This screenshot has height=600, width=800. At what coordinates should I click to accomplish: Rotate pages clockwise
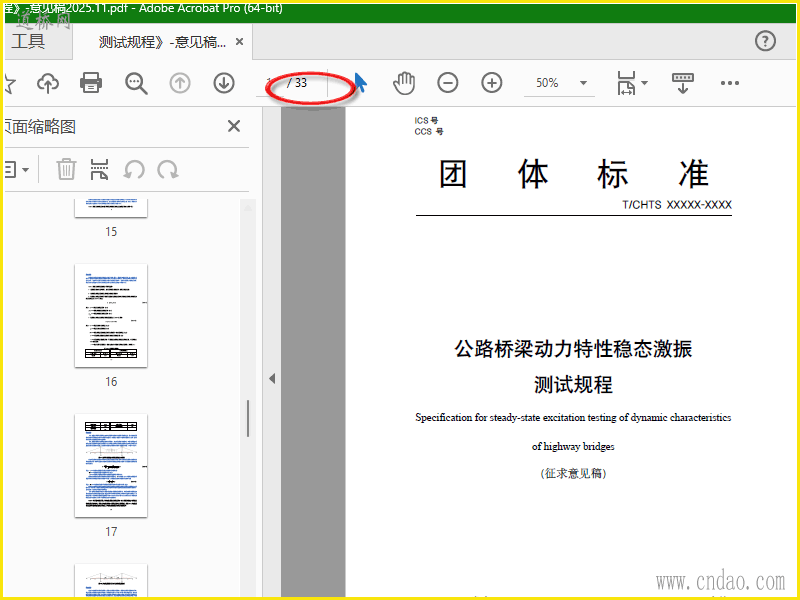(168, 169)
